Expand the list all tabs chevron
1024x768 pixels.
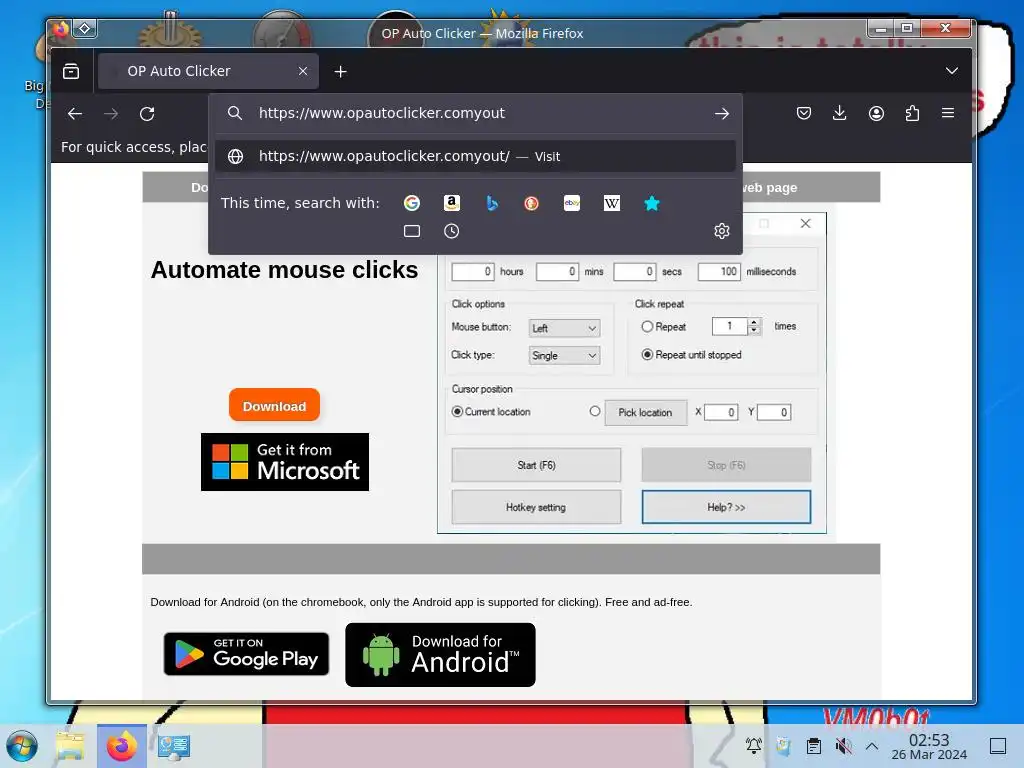tap(952, 71)
